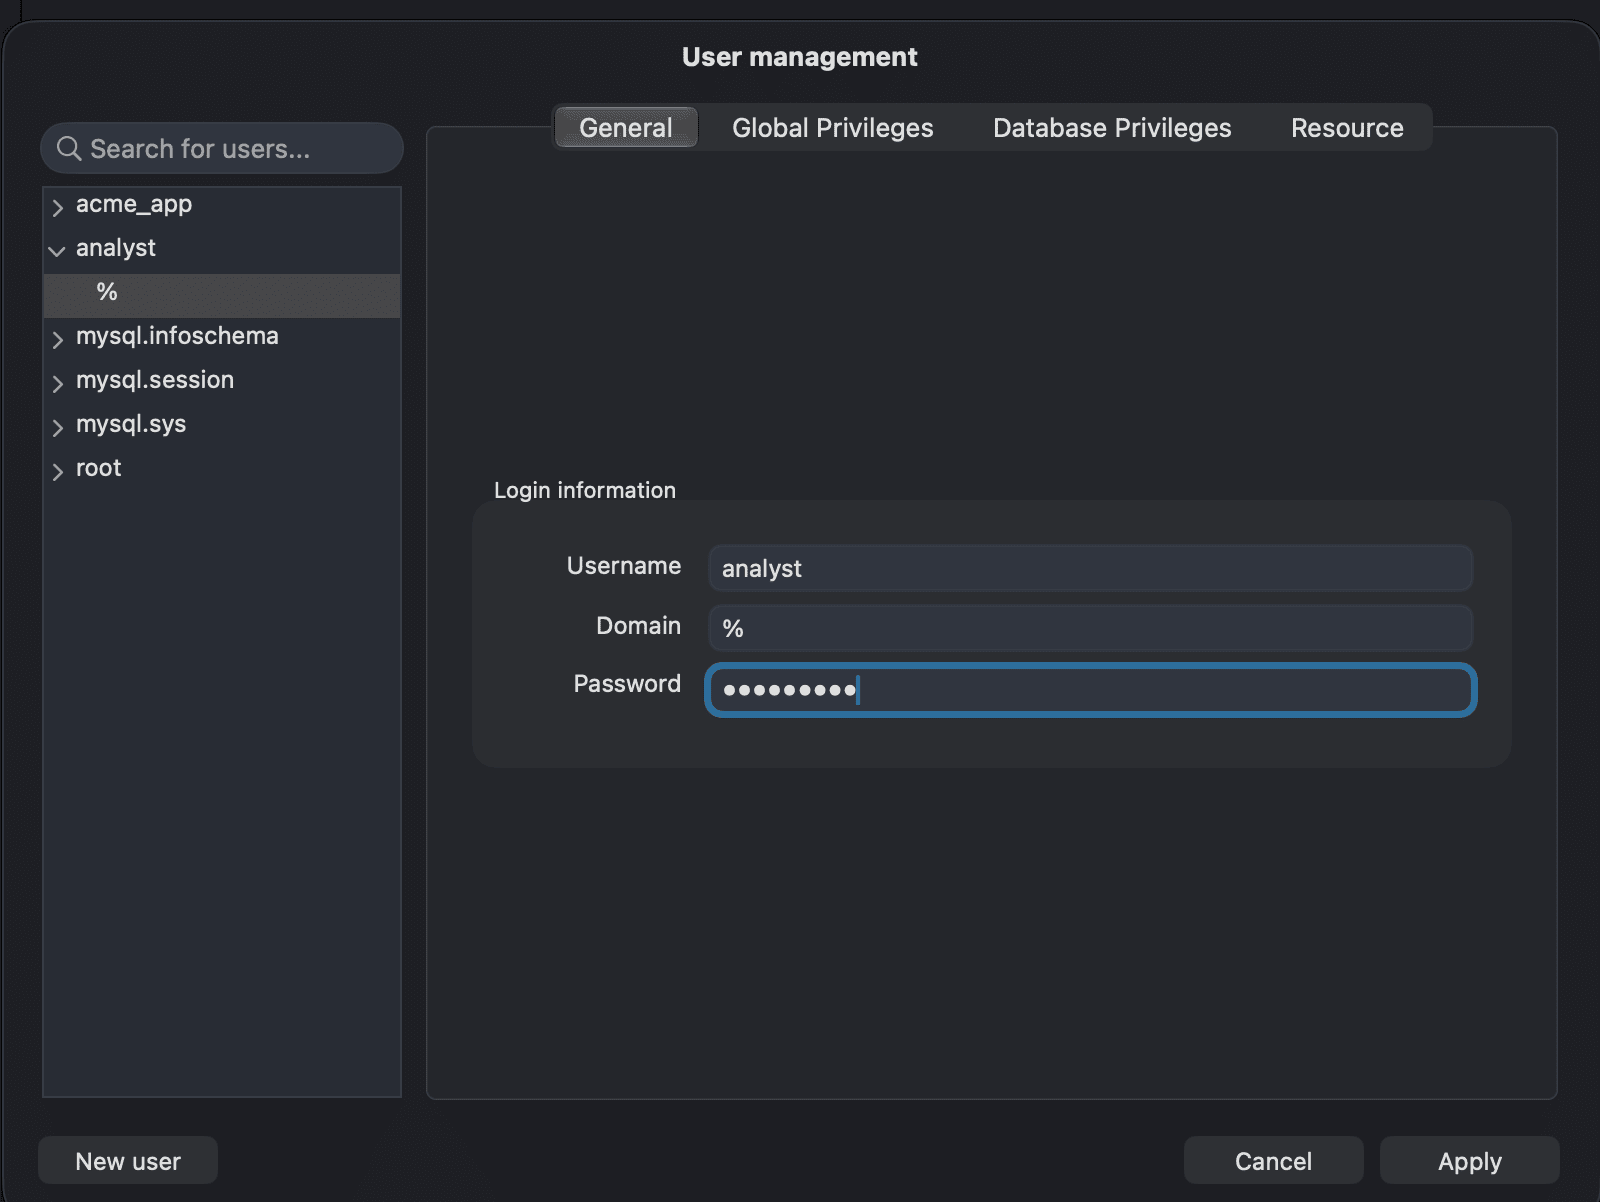Select the % host under analyst
The image size is (1600, 1202).
pyautogui.click(x=222, y=295)
